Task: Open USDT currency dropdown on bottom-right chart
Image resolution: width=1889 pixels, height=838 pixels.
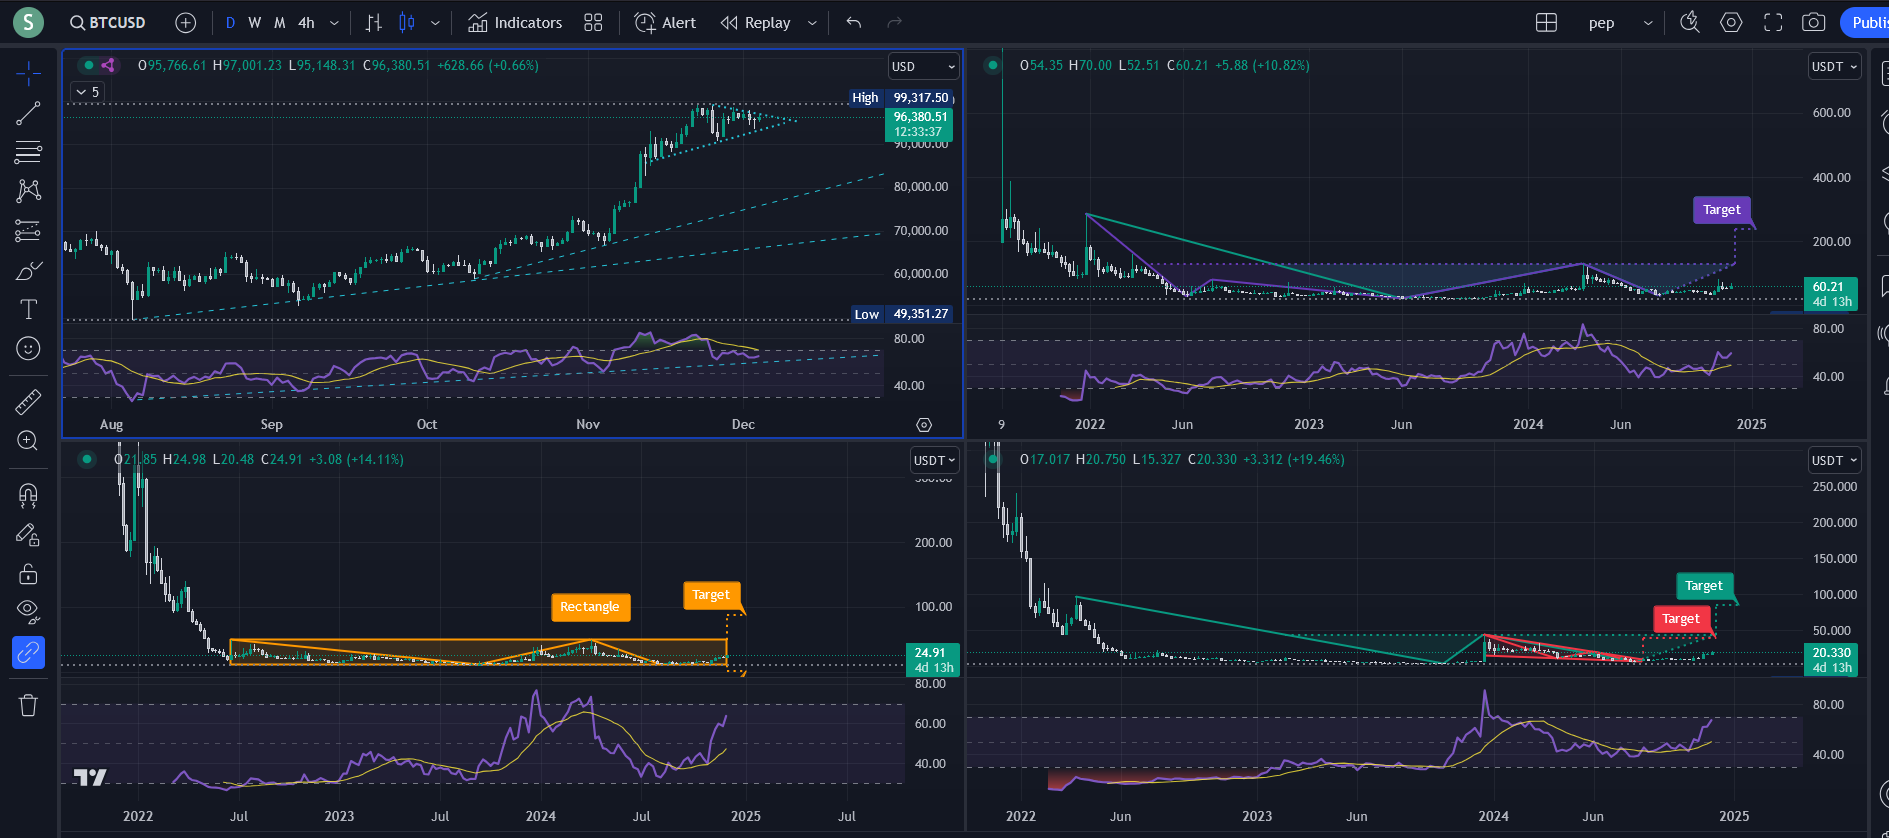Action: [x=1834, y=460]
